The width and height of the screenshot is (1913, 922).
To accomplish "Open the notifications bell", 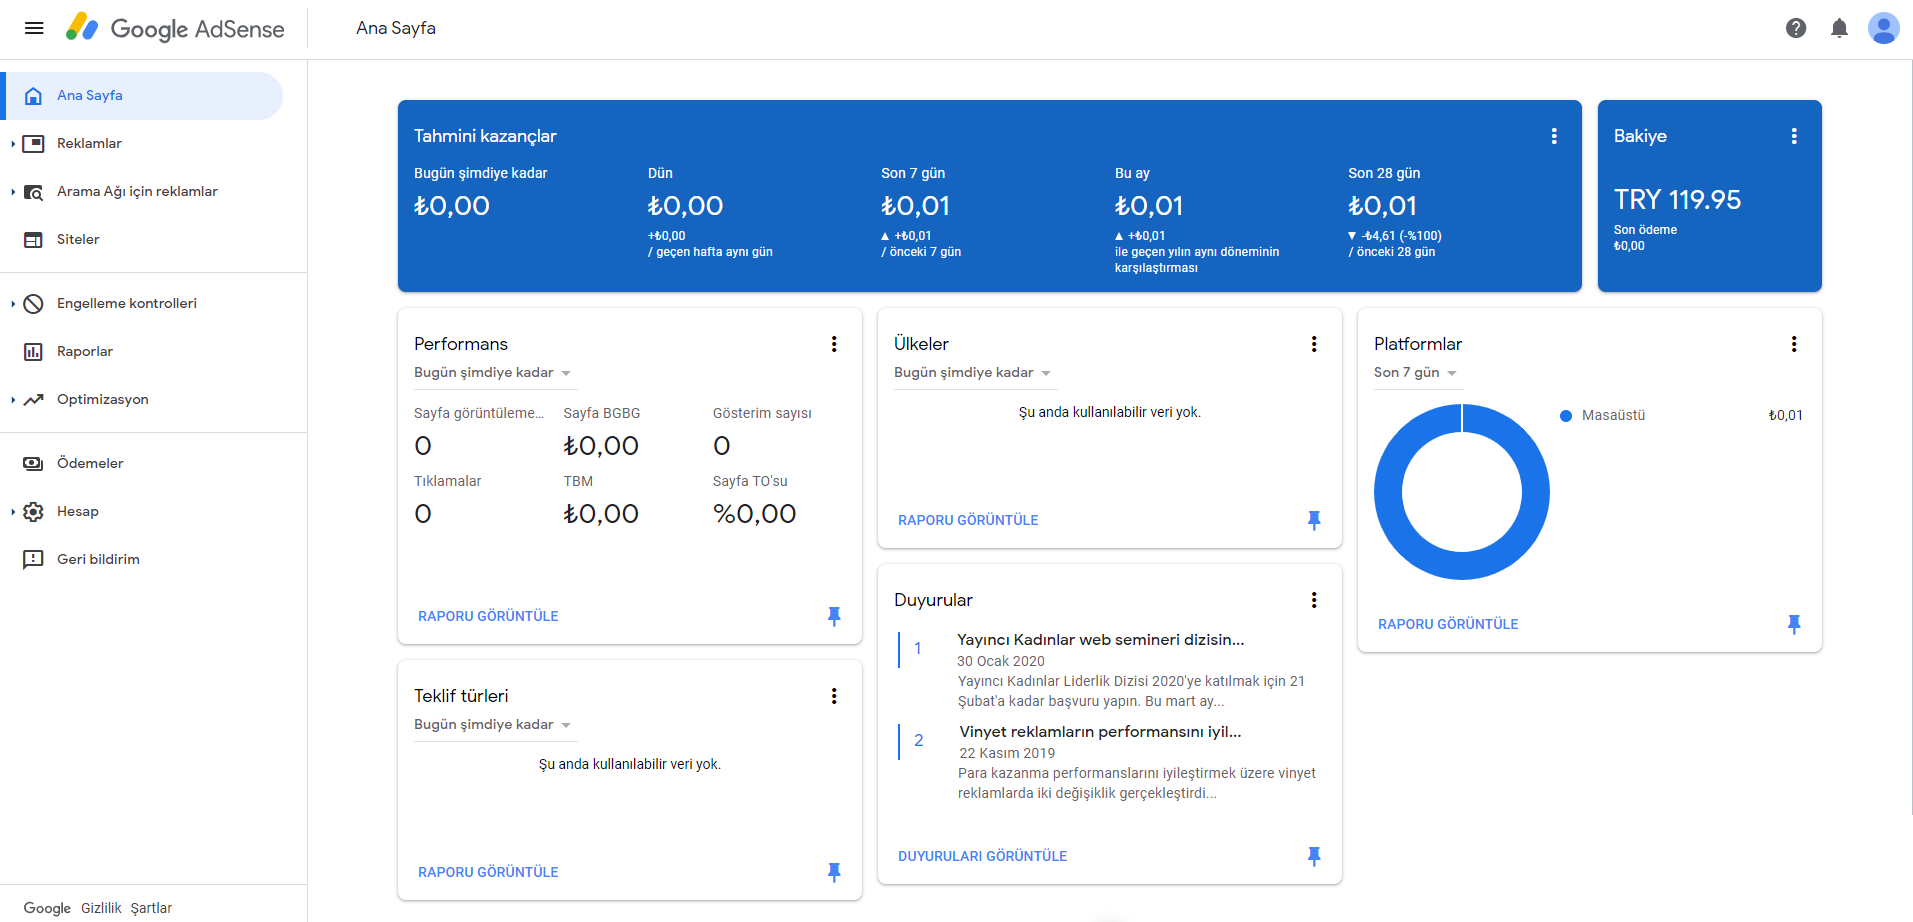I will (x=1839, y=28).
